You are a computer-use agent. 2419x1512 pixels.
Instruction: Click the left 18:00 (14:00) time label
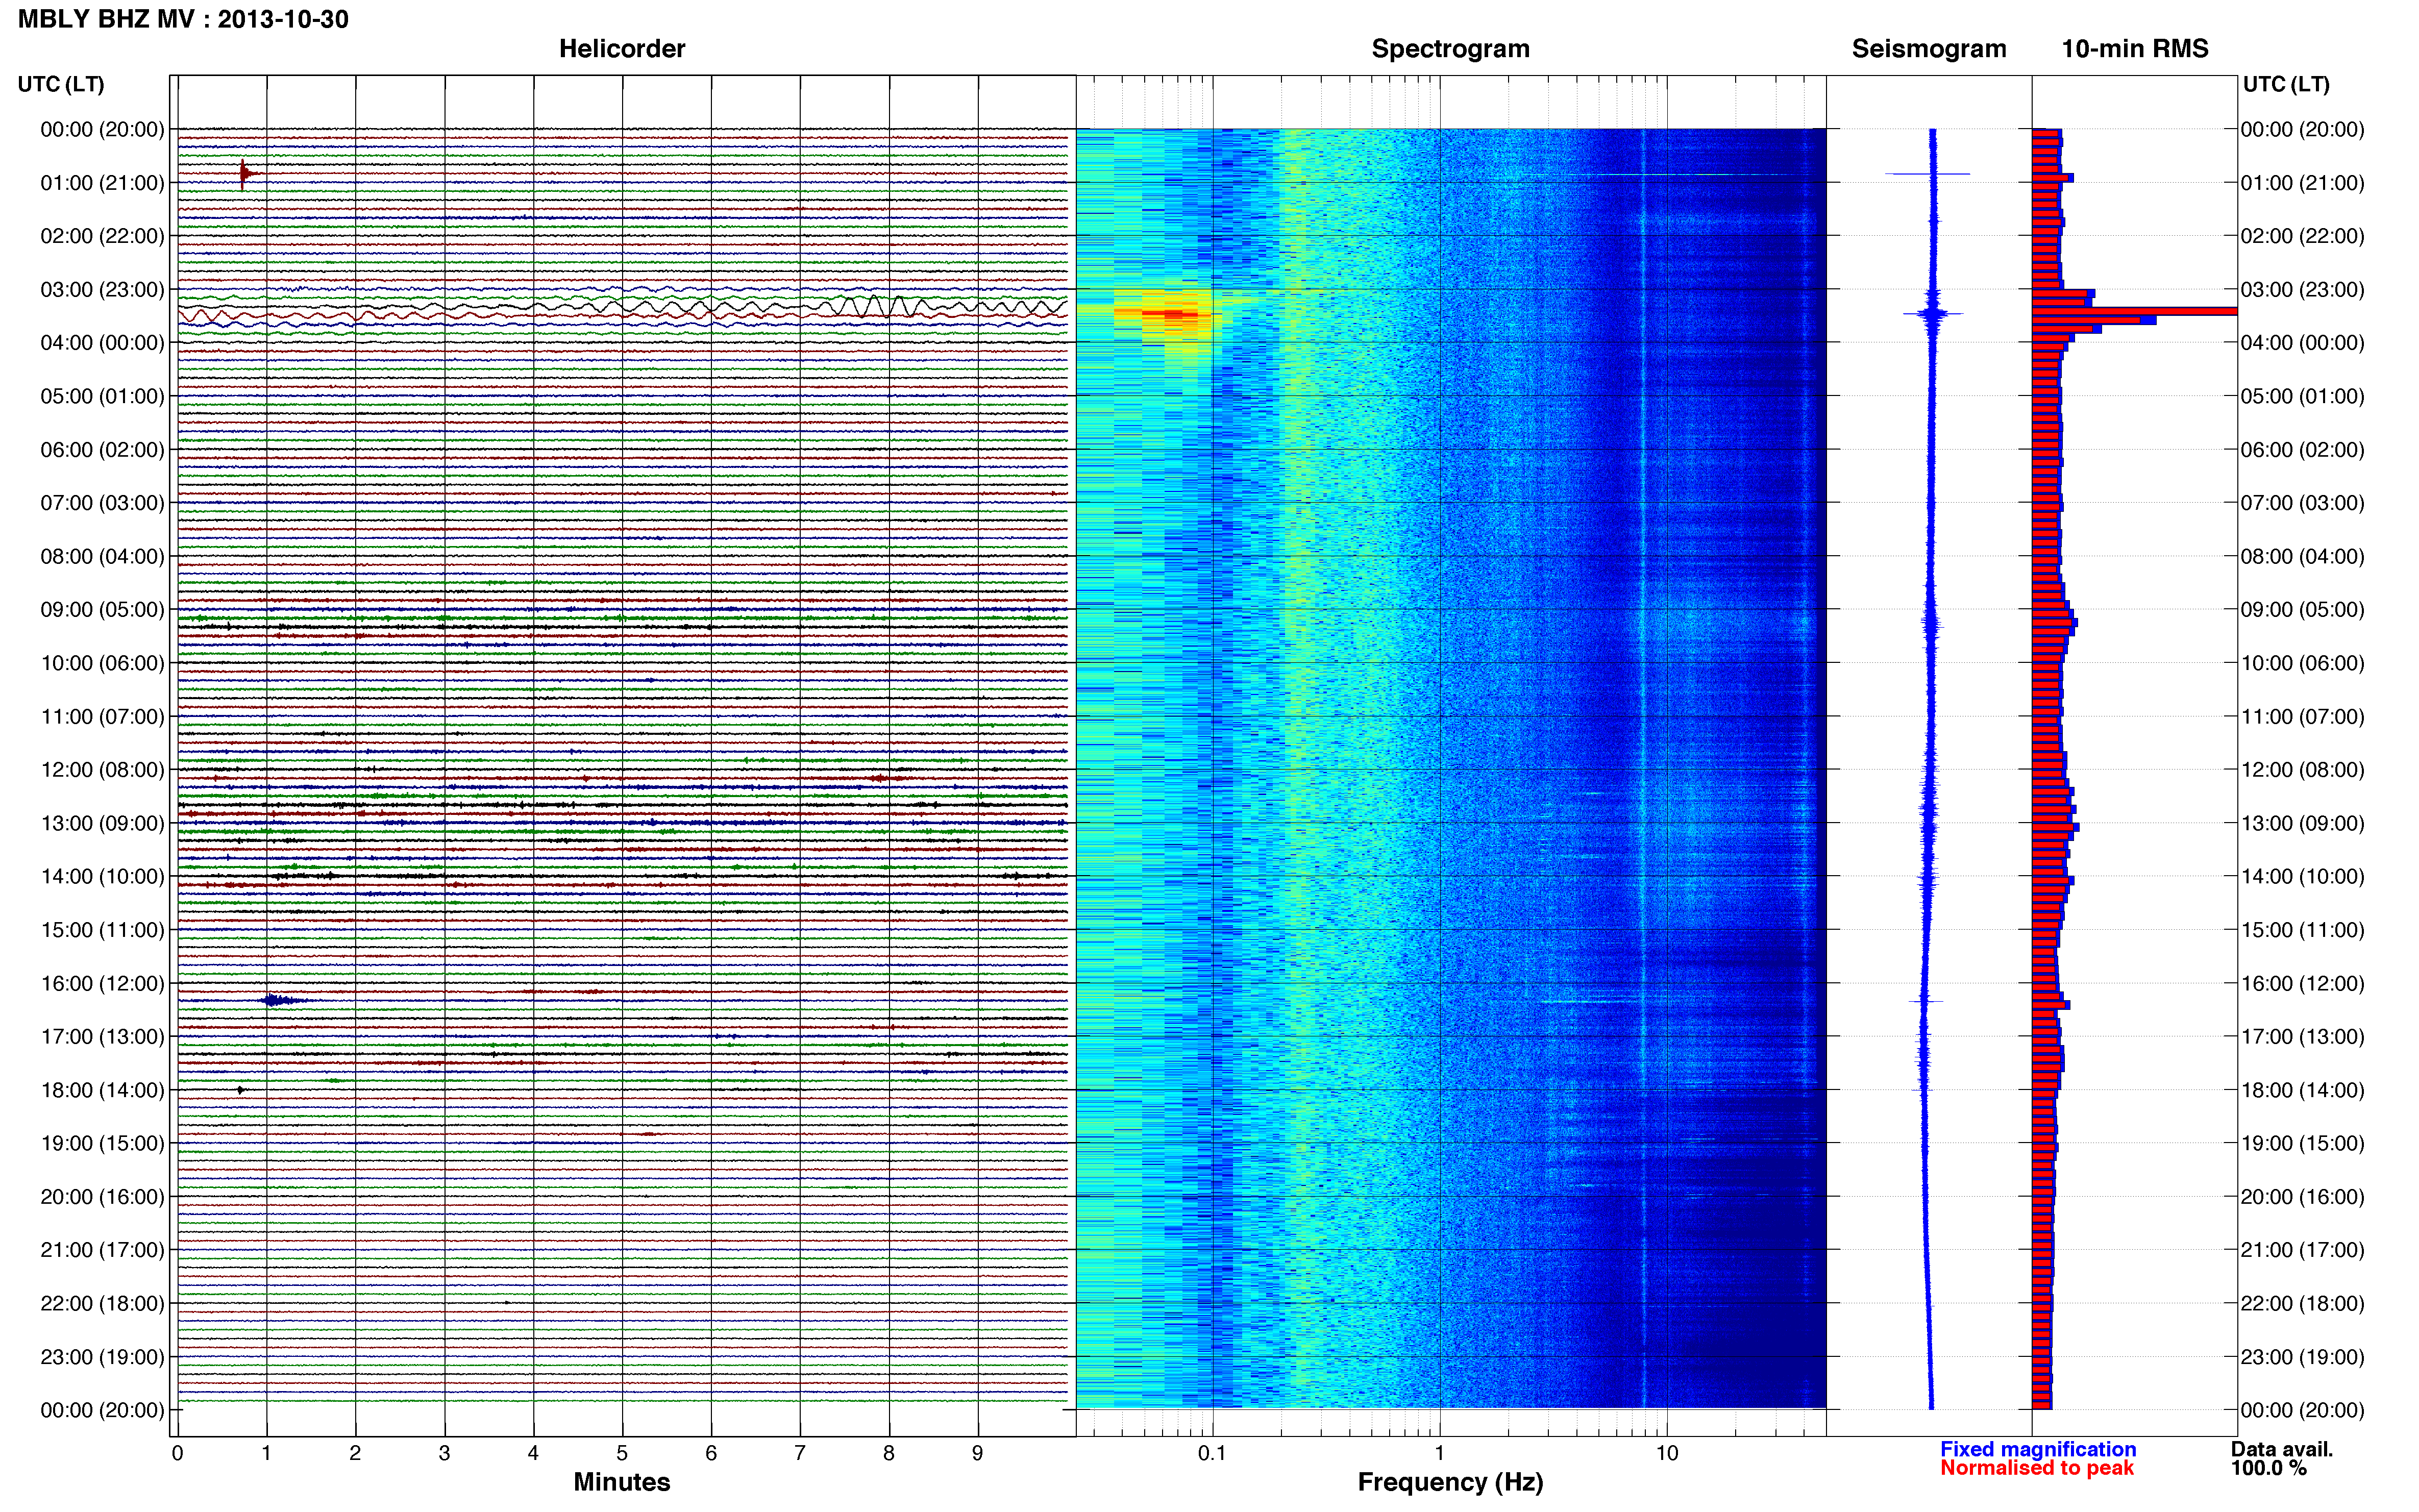point(102,1090)
